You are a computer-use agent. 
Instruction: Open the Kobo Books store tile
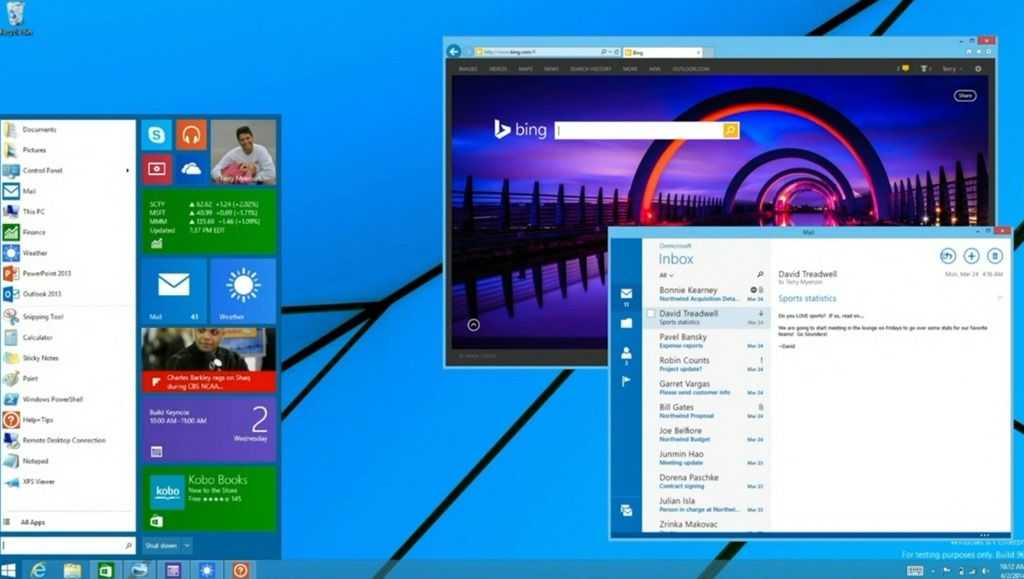[x=209, y=498]
